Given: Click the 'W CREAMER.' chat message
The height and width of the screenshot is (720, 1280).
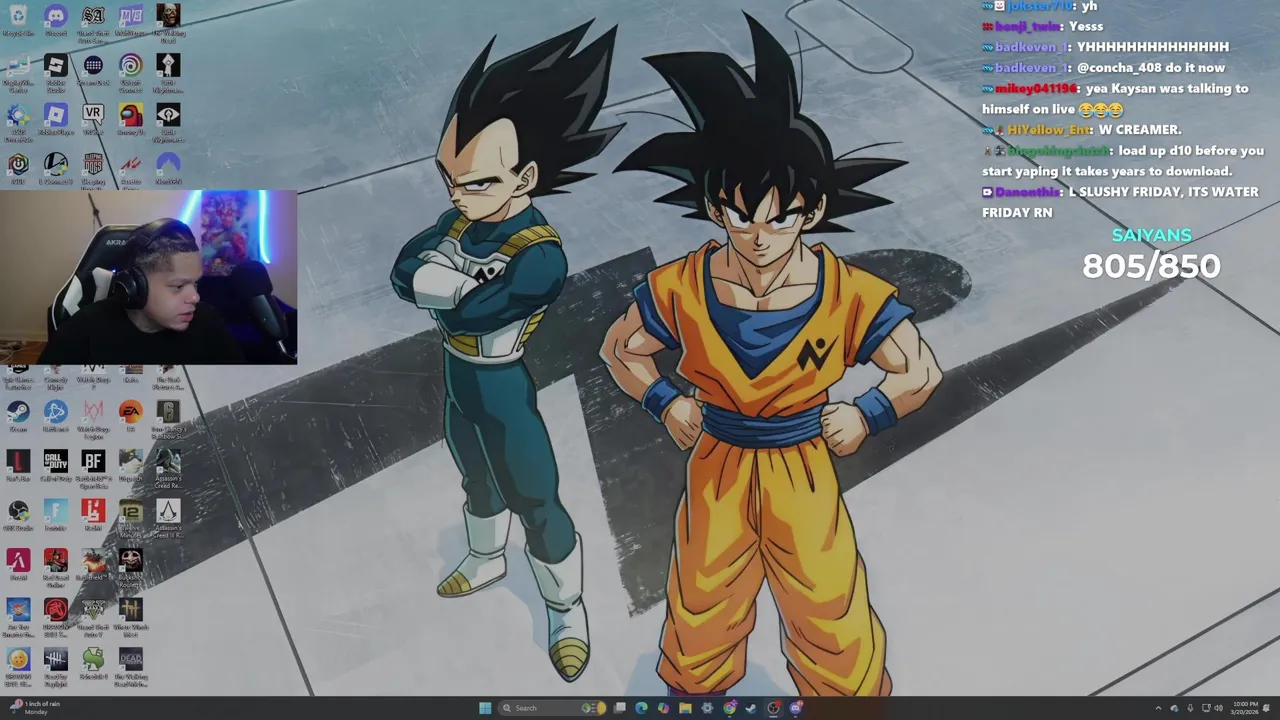Looking at the screenshot, I should 1082,129.
